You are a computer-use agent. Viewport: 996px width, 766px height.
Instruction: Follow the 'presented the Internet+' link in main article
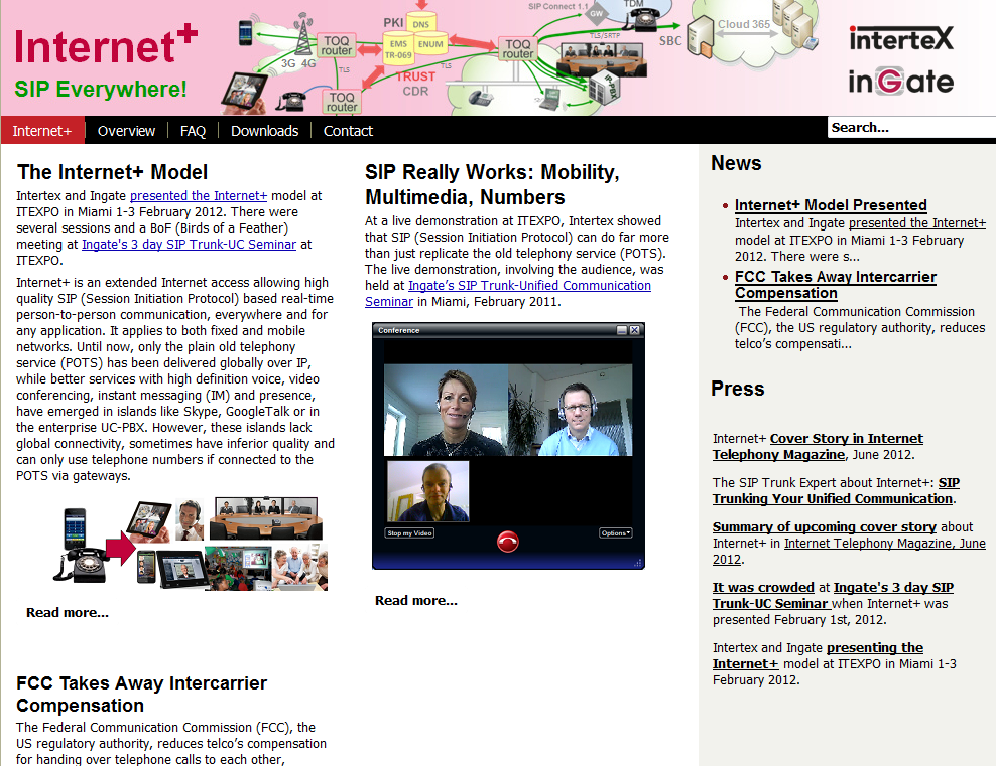tap(199, 196)
